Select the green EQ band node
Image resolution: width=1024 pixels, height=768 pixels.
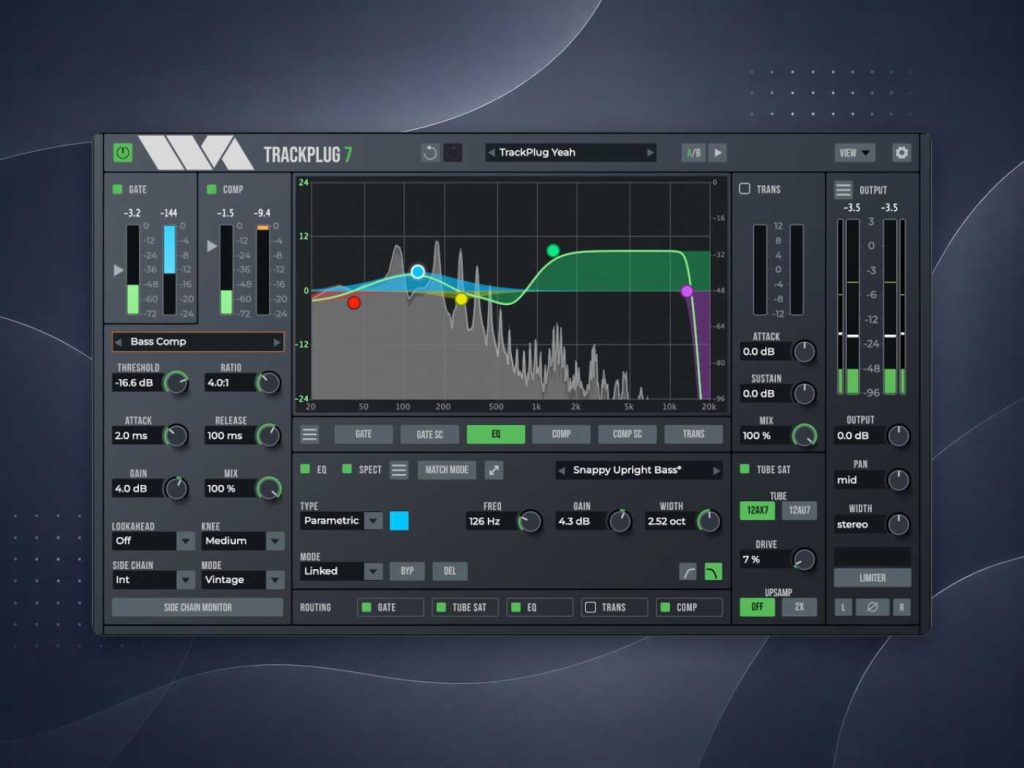coord(553,250)
